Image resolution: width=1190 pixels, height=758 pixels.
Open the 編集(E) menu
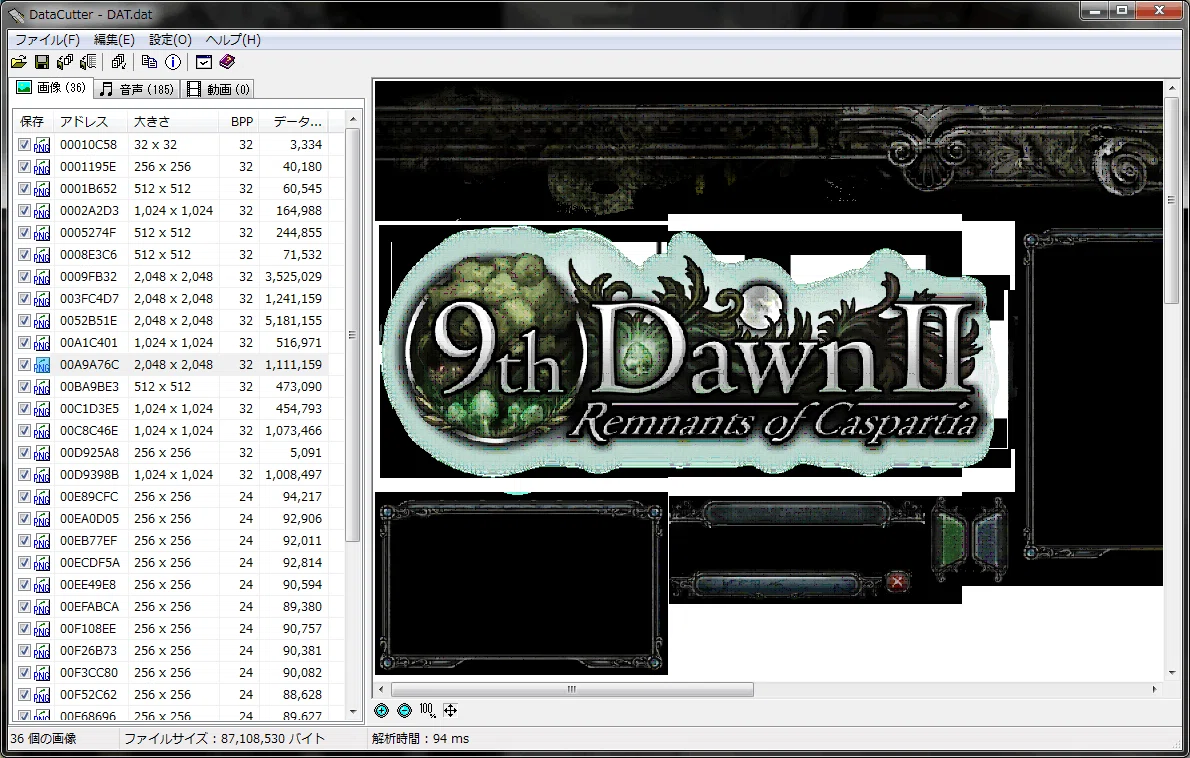click(x=114, y=39)
